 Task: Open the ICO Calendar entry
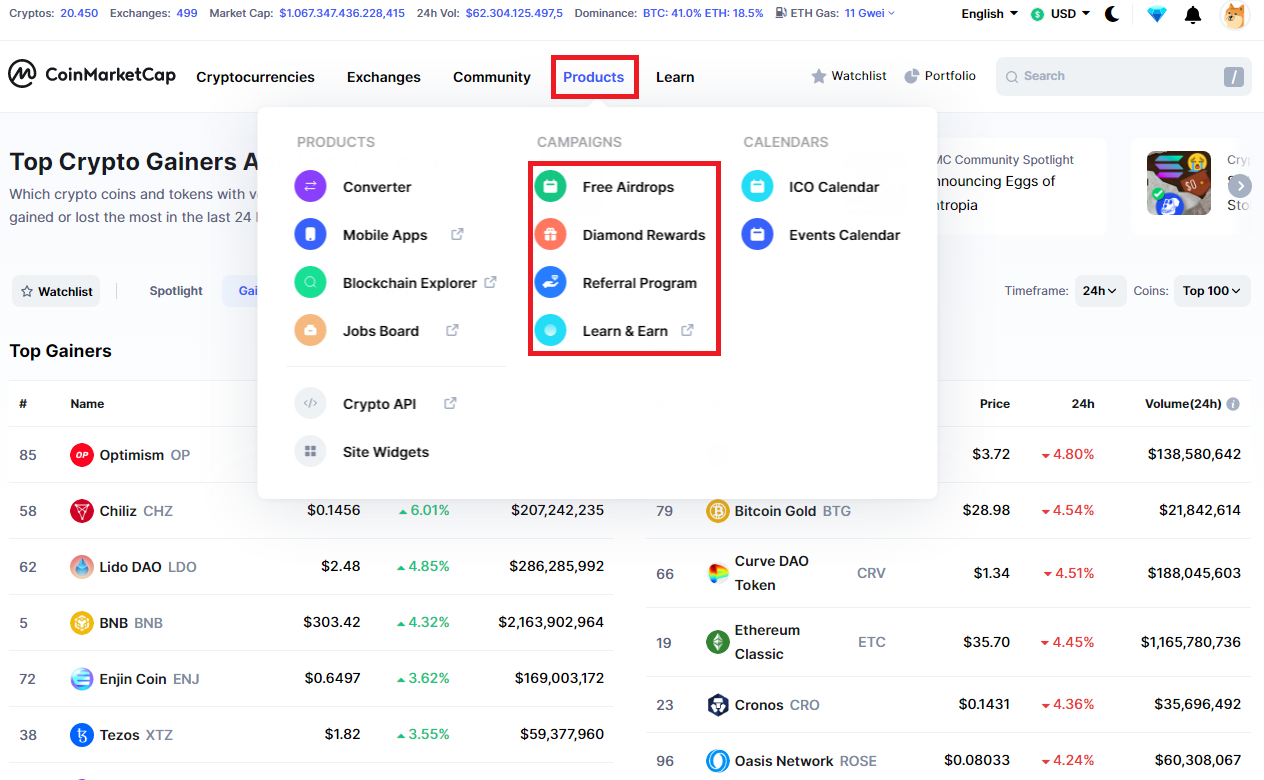[x=834, y=187]
